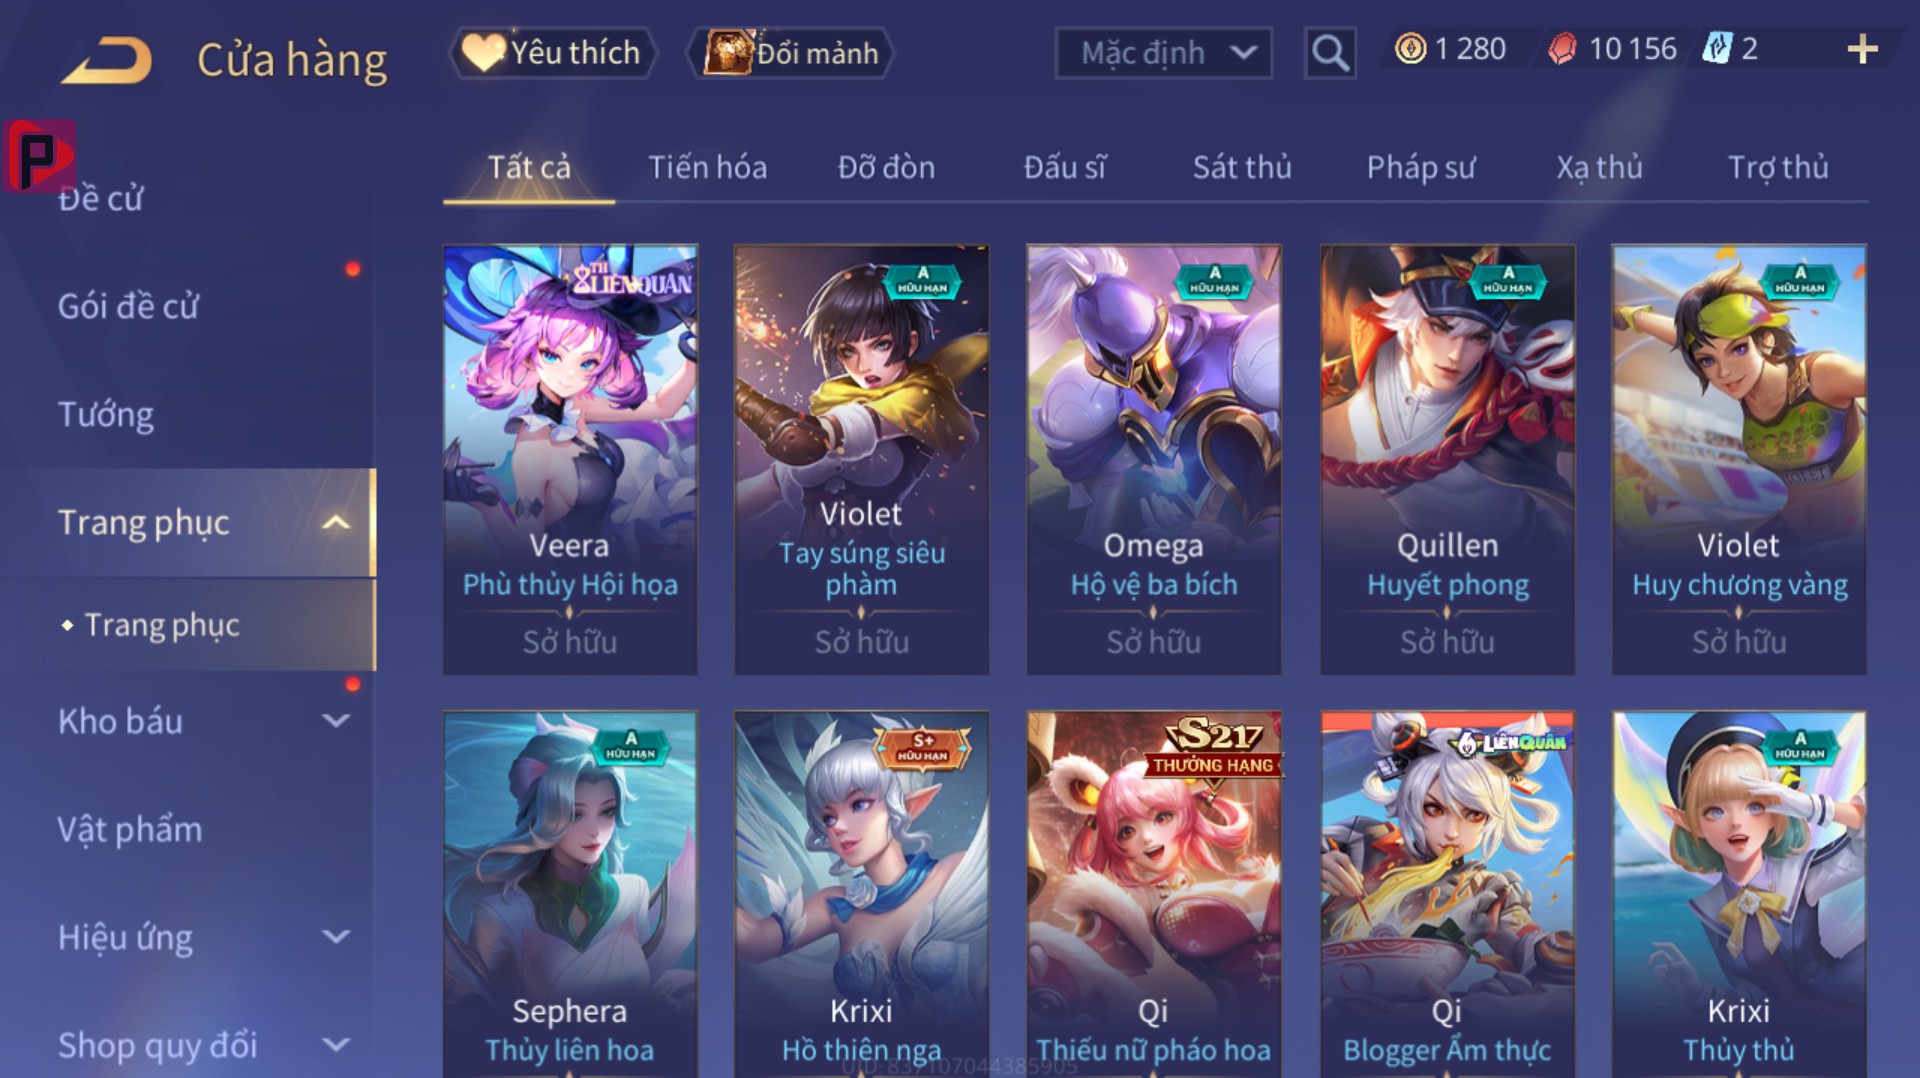Open Đổi mảnh treasure chest button
Image resolution: width=1920 pixels, height=1078 pixels.
790,52
